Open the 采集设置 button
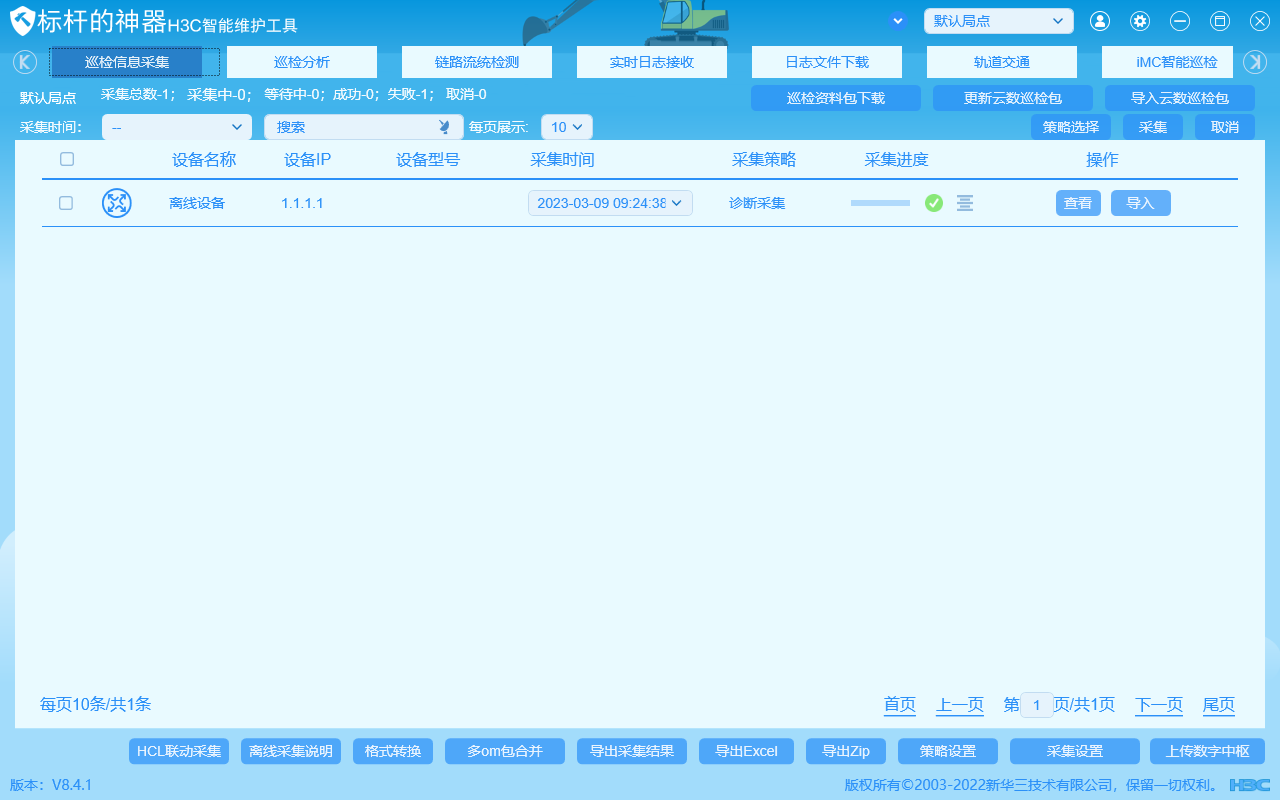Screen dimensions: 1280x800 1075,752
